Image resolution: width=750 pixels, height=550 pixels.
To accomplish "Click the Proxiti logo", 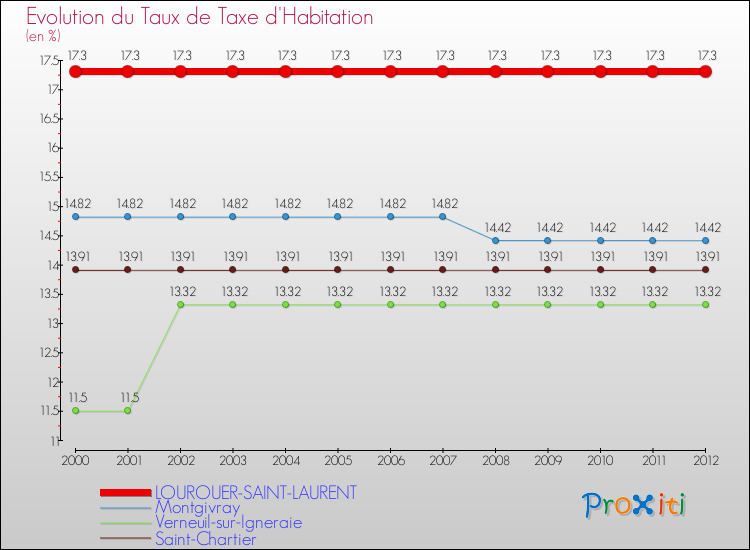I will pos(634,505).
